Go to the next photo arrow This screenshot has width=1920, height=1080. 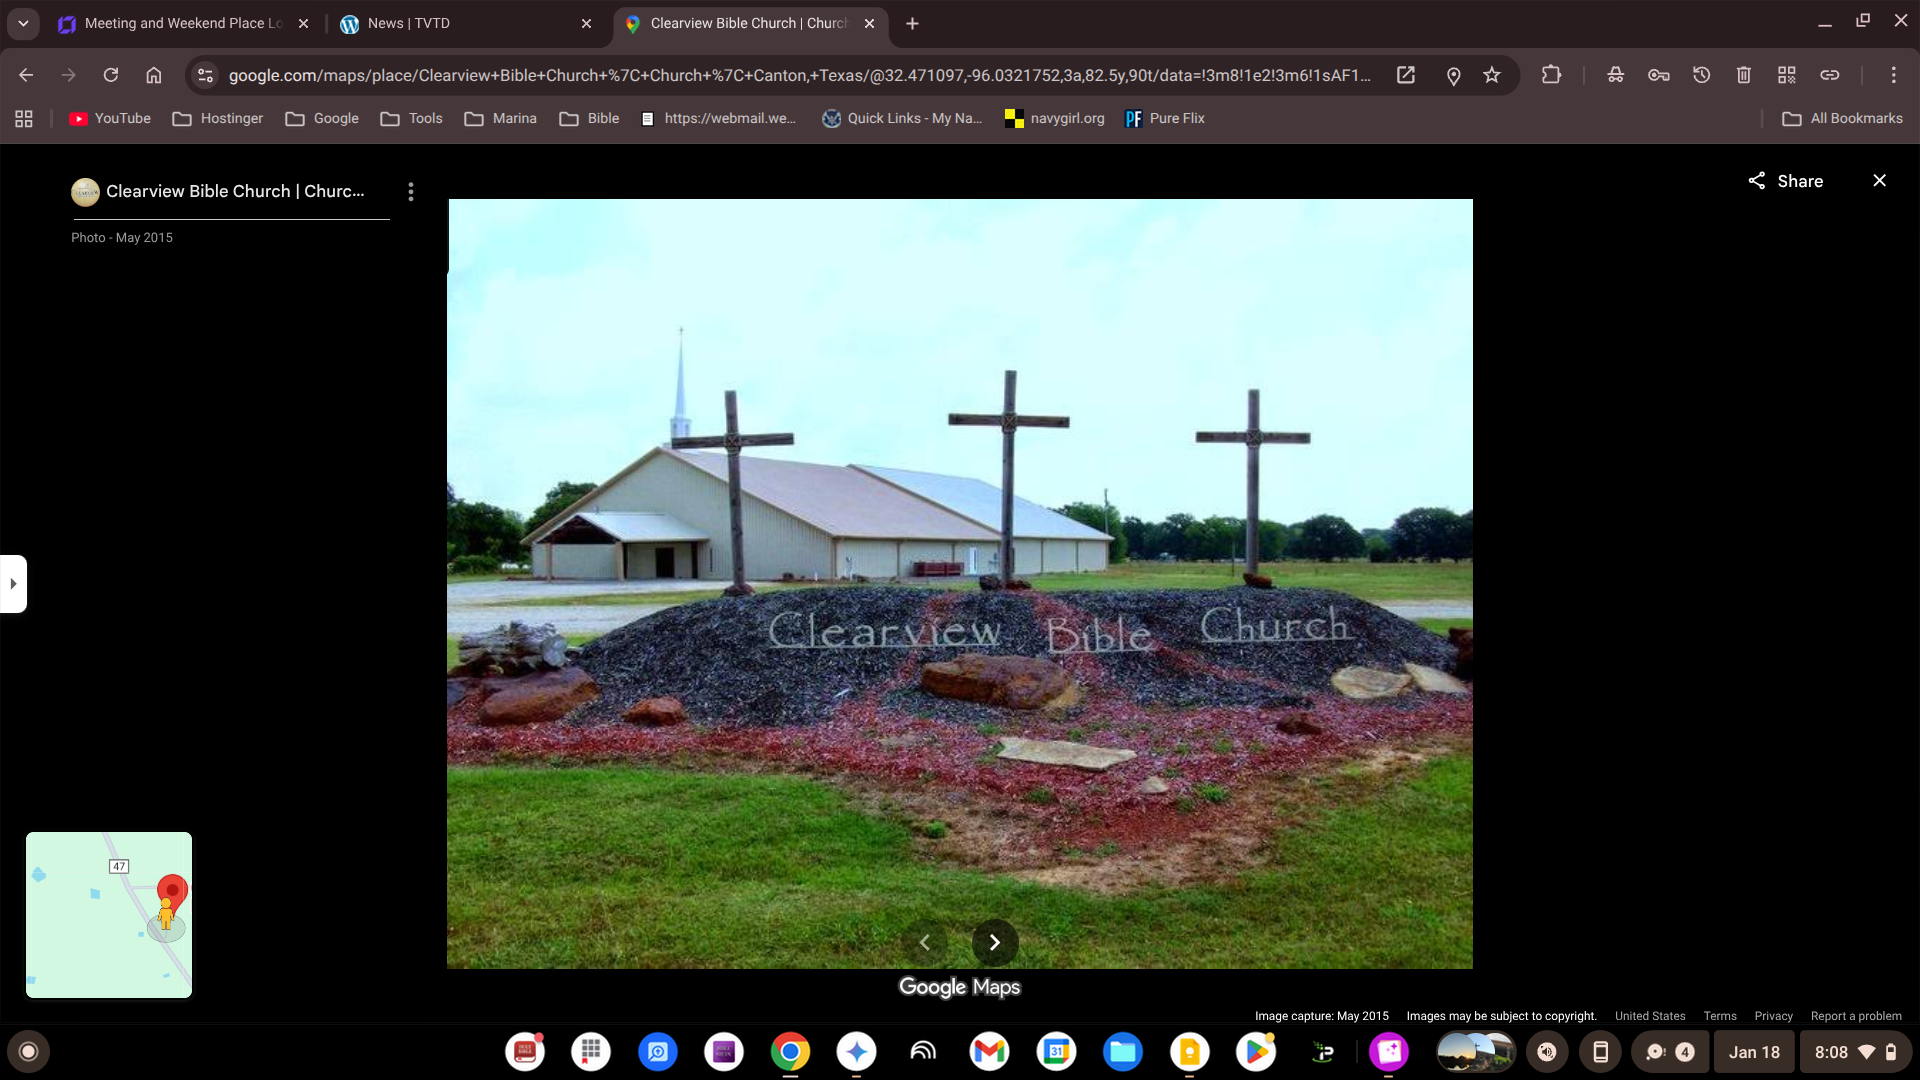[994, 942]
